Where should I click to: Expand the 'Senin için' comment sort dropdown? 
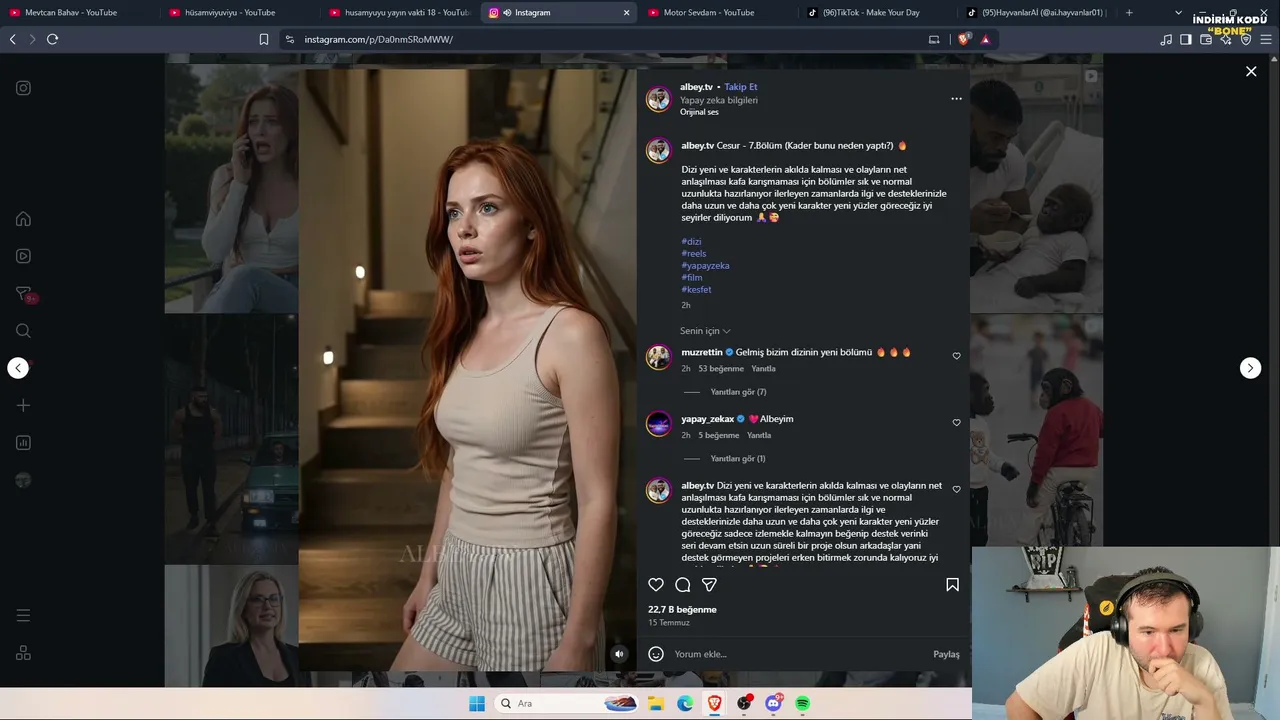[x=705, y=331]
